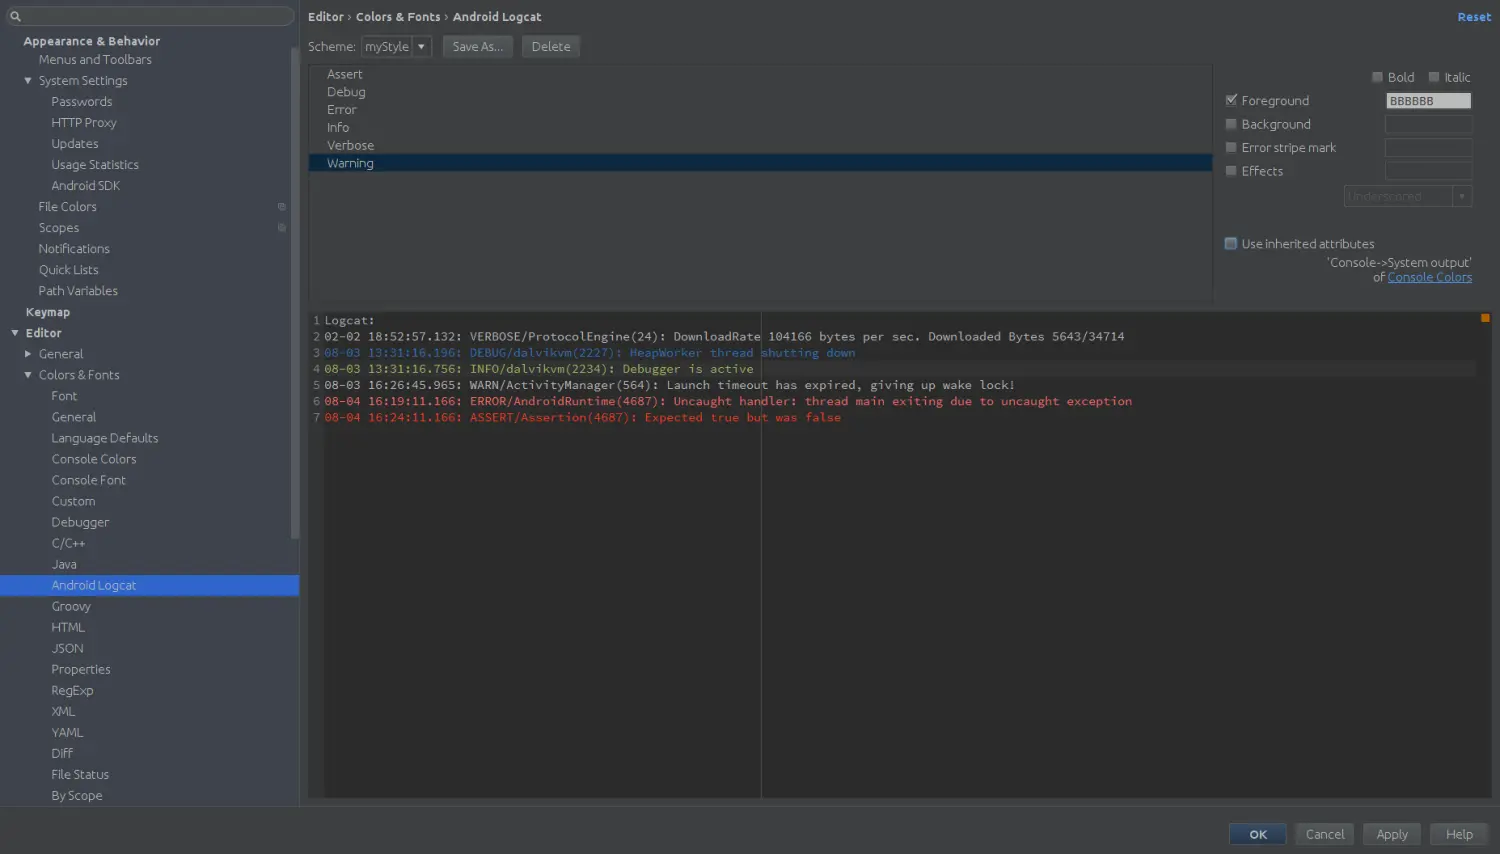Click the settings tree vertical scrollbar

coord(295,293)
